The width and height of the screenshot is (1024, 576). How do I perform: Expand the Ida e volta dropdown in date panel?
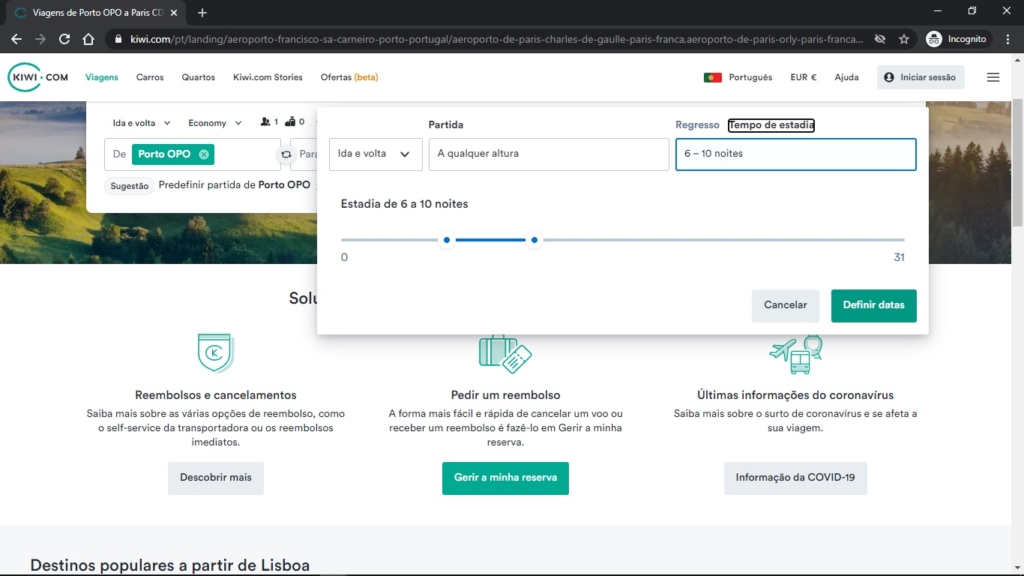click(376, 154)
